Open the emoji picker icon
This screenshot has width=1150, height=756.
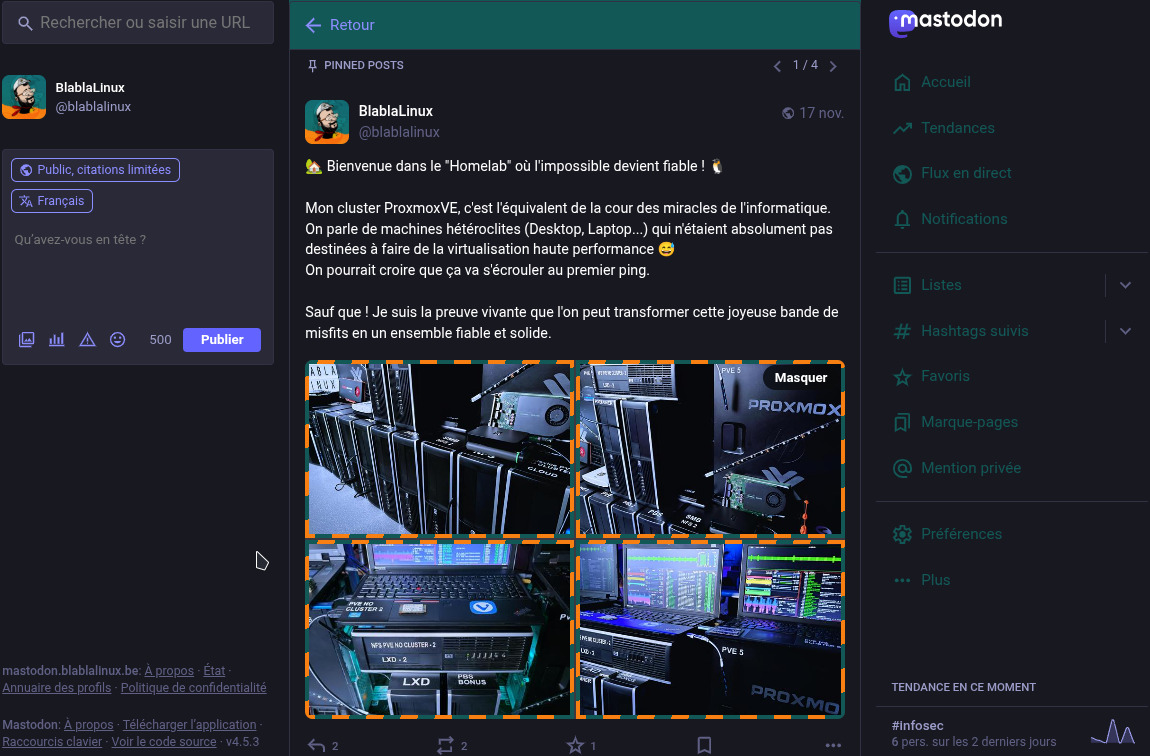point(117,340)
